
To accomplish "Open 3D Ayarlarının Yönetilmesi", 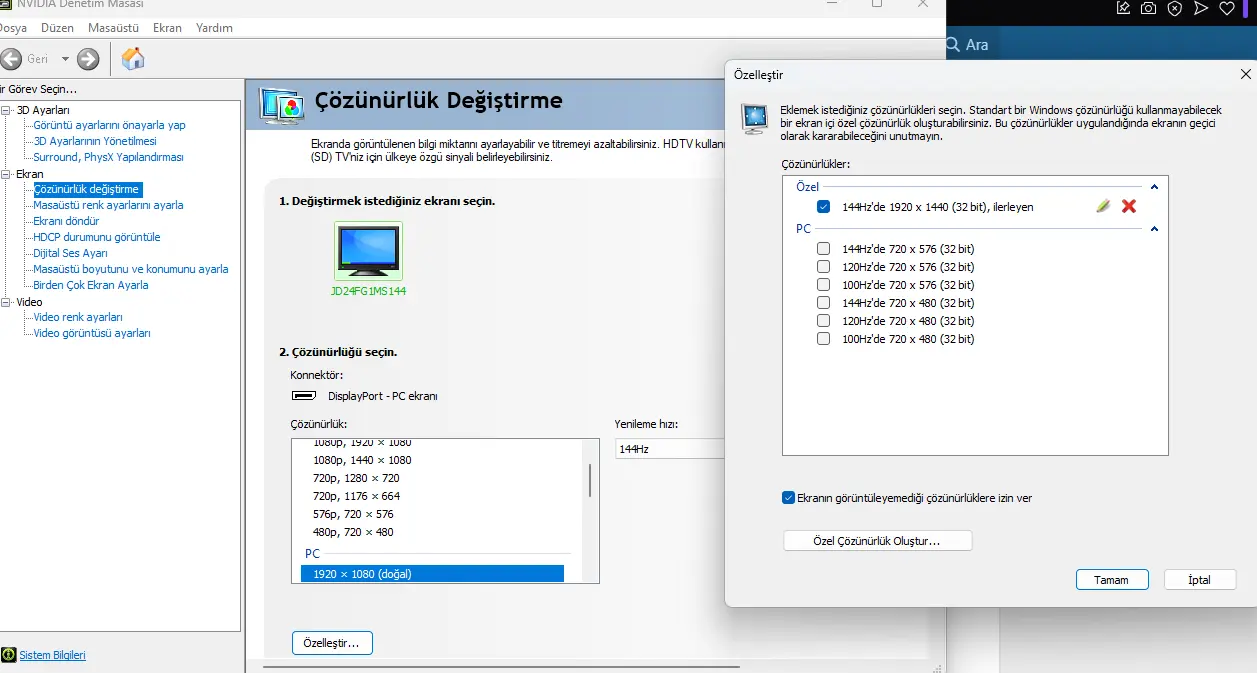I will point(95,141).
